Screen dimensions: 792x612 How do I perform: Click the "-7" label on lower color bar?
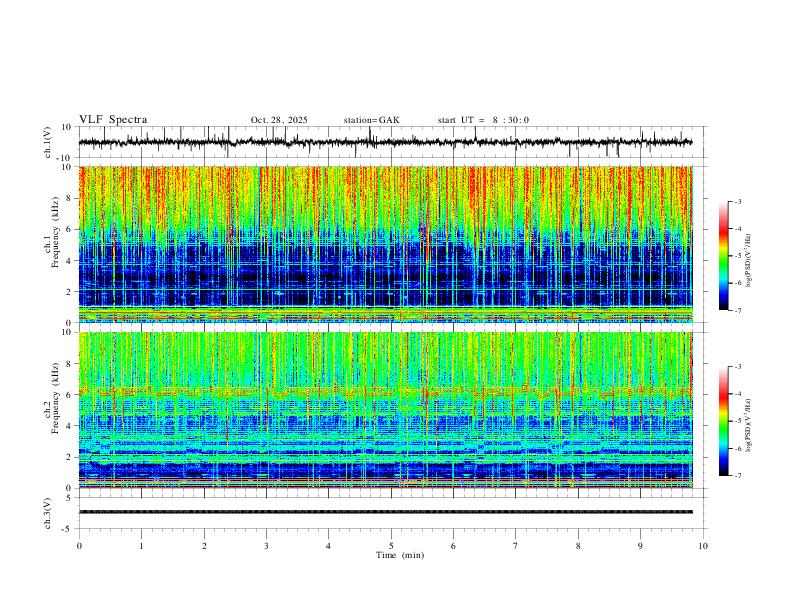pyautogui.click(x=738, y=476)
